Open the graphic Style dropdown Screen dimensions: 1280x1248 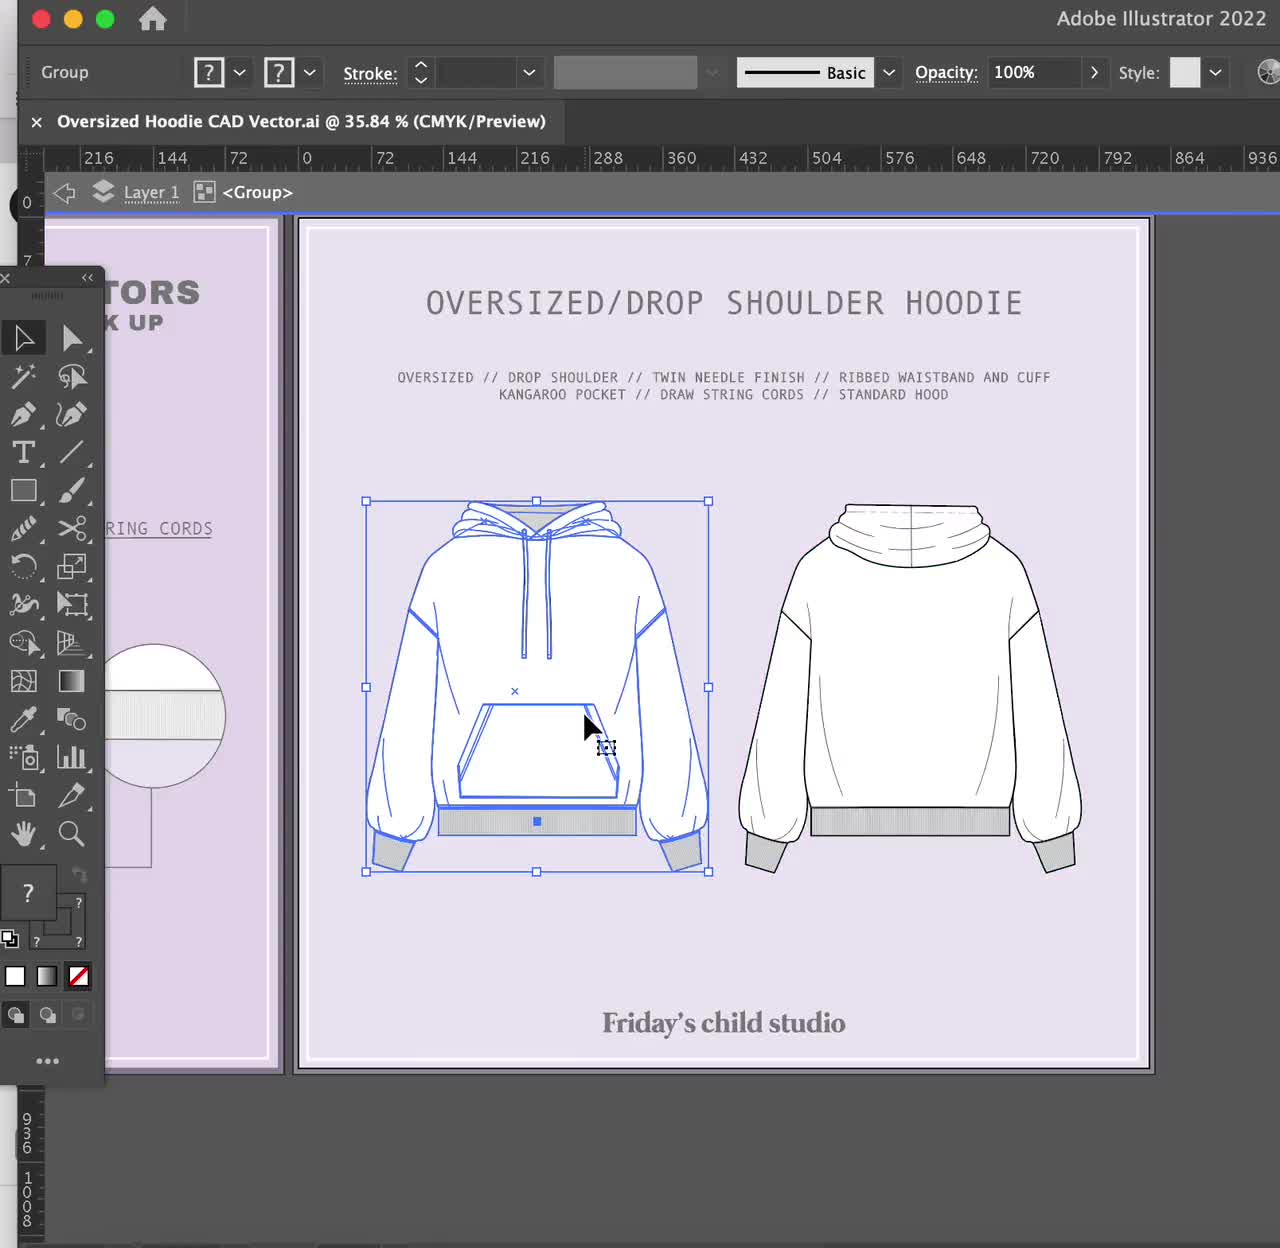pos(1215,72)
